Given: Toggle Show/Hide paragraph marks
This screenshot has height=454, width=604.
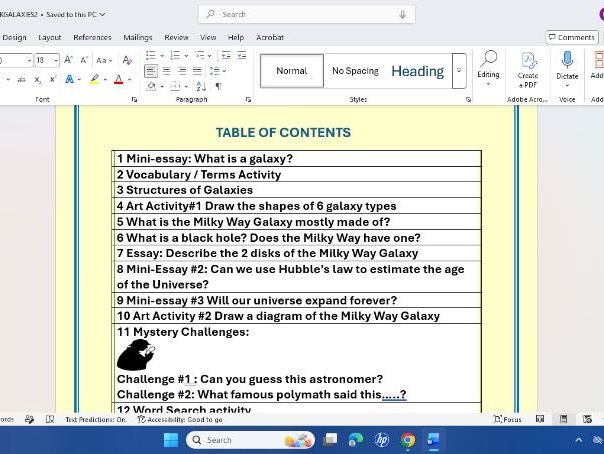Looking at the screenshot, I should click(218, 86).
